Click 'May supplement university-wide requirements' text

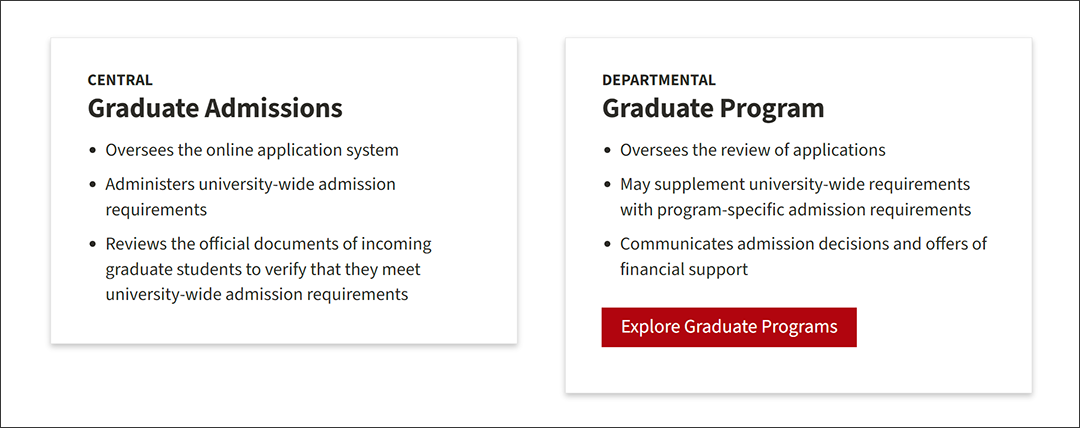click(795, 185)
